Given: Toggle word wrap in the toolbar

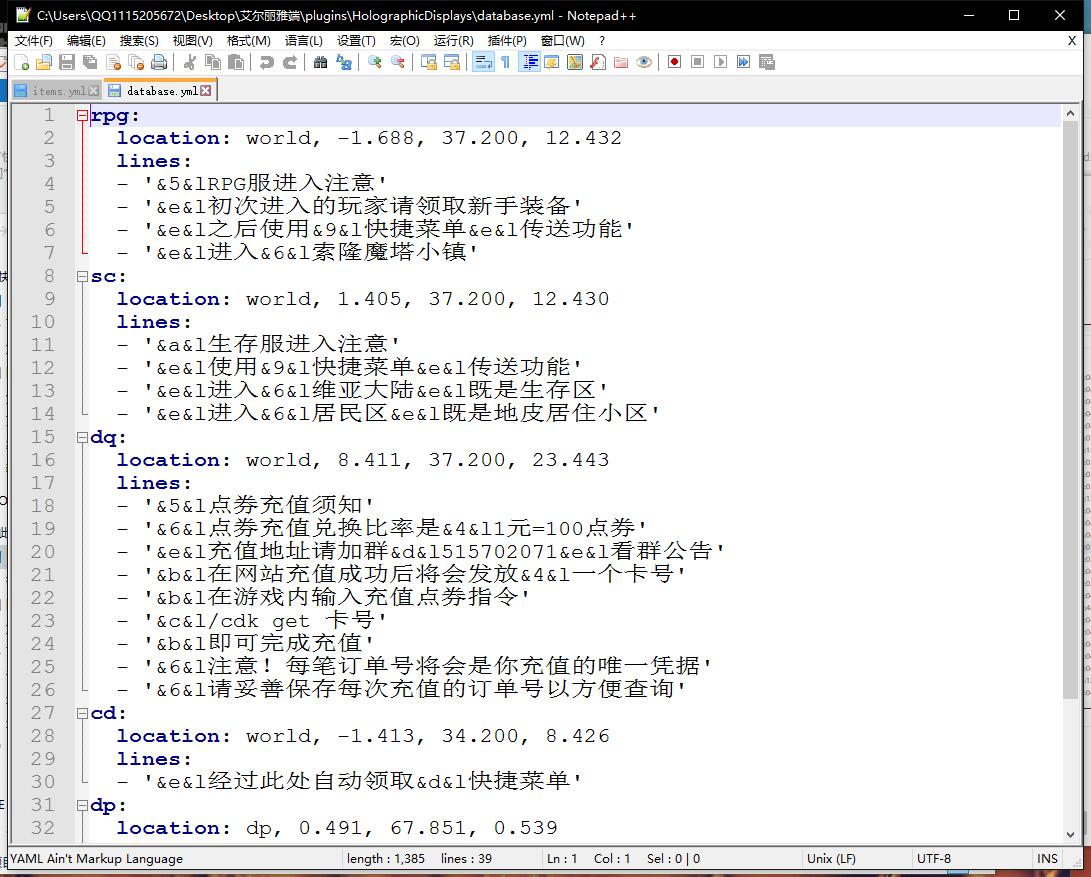Looking at the screenshot, I should pos(483,63).
